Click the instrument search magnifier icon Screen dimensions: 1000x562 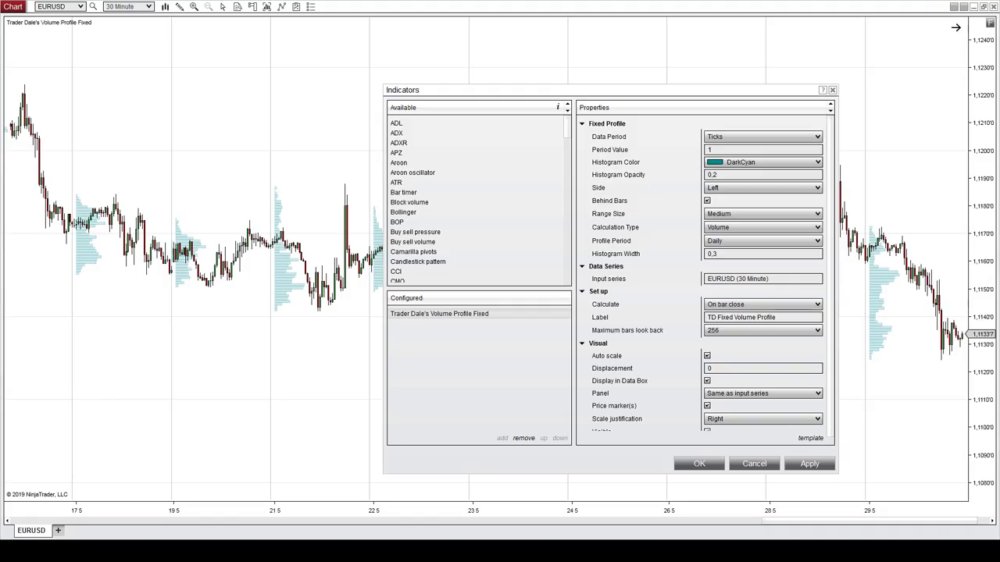point(93,6)
